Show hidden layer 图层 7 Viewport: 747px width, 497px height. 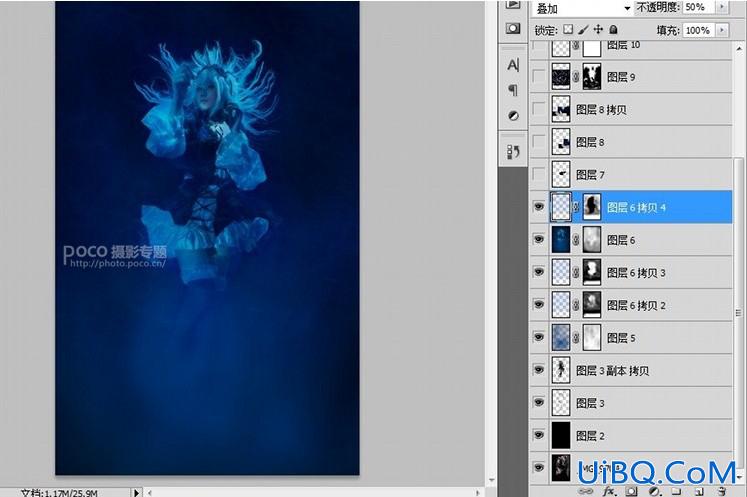539,174
